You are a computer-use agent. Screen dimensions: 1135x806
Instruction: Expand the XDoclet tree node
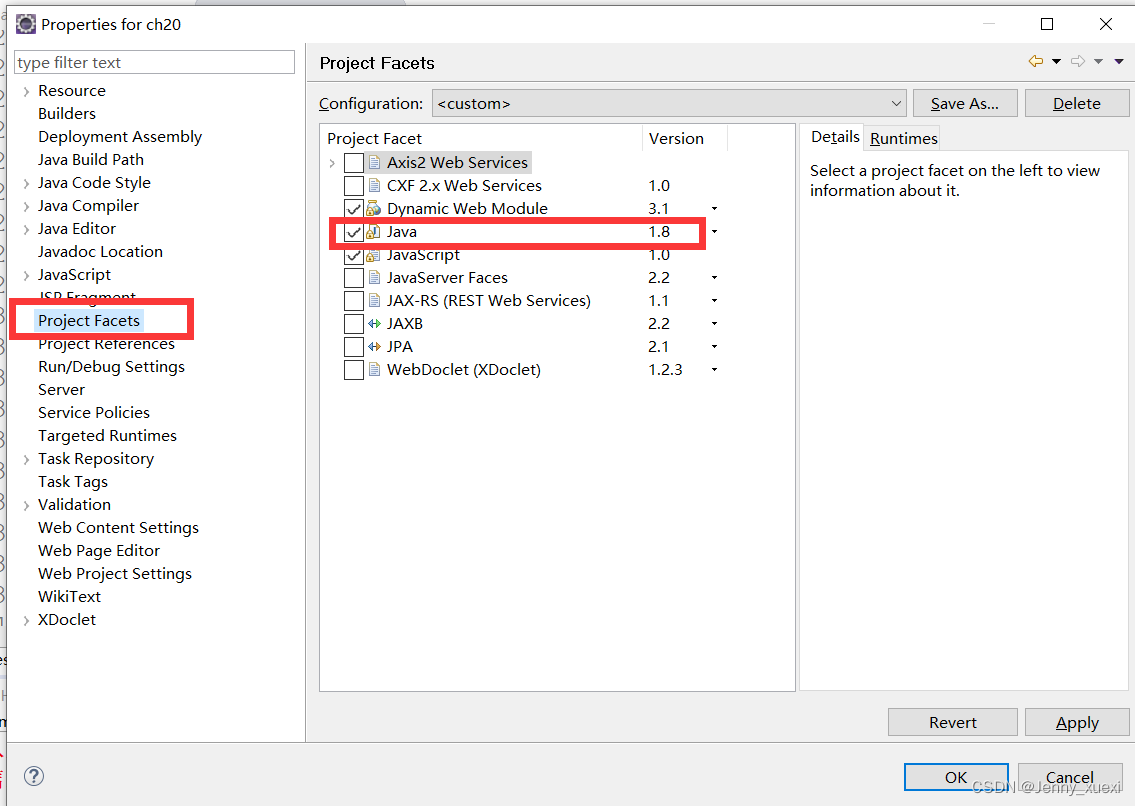coord(26,621)
